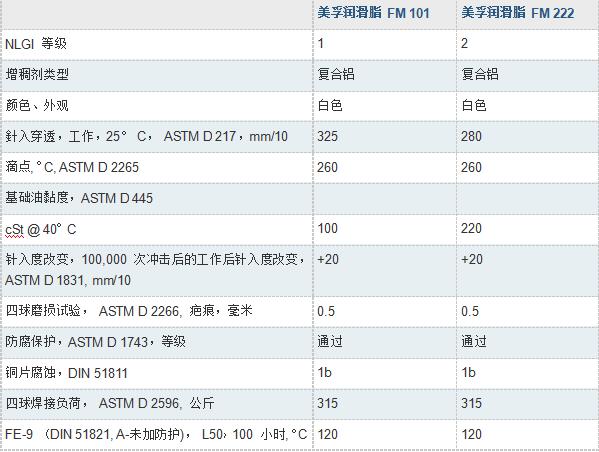Click 1b under FM 222
The height and width of the screenshot is (452, 599).
468,373
